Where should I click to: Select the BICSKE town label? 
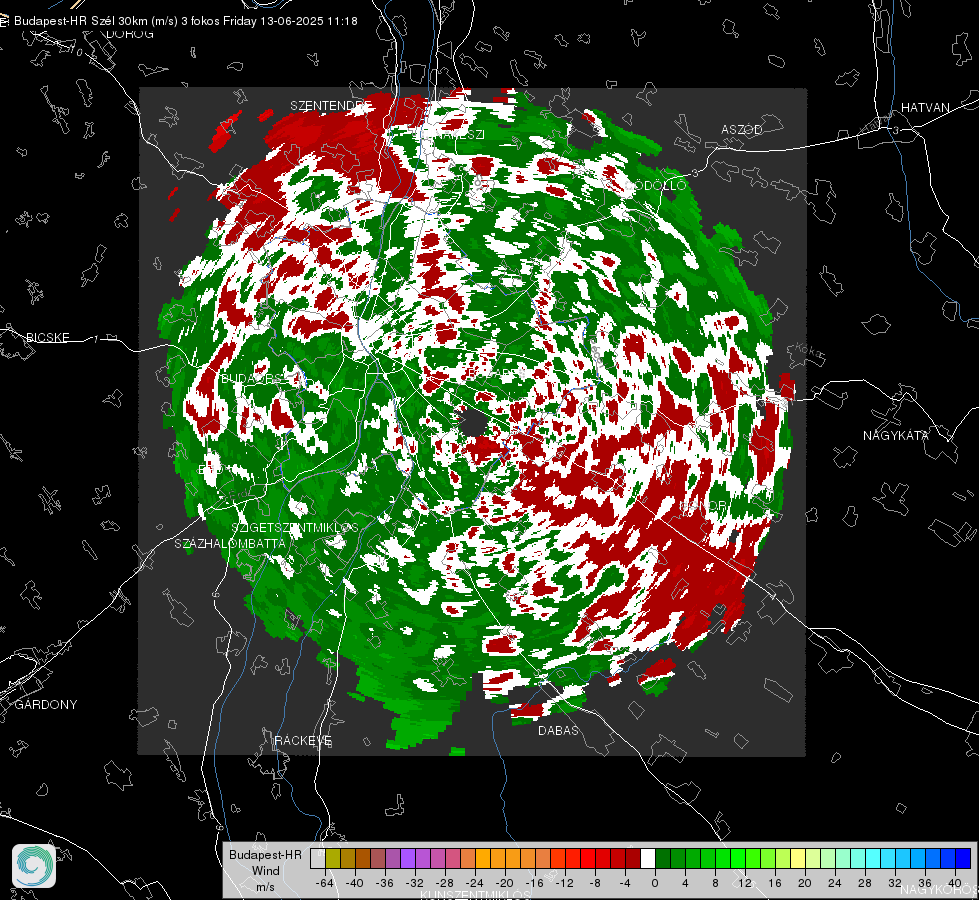coord(47,337)
